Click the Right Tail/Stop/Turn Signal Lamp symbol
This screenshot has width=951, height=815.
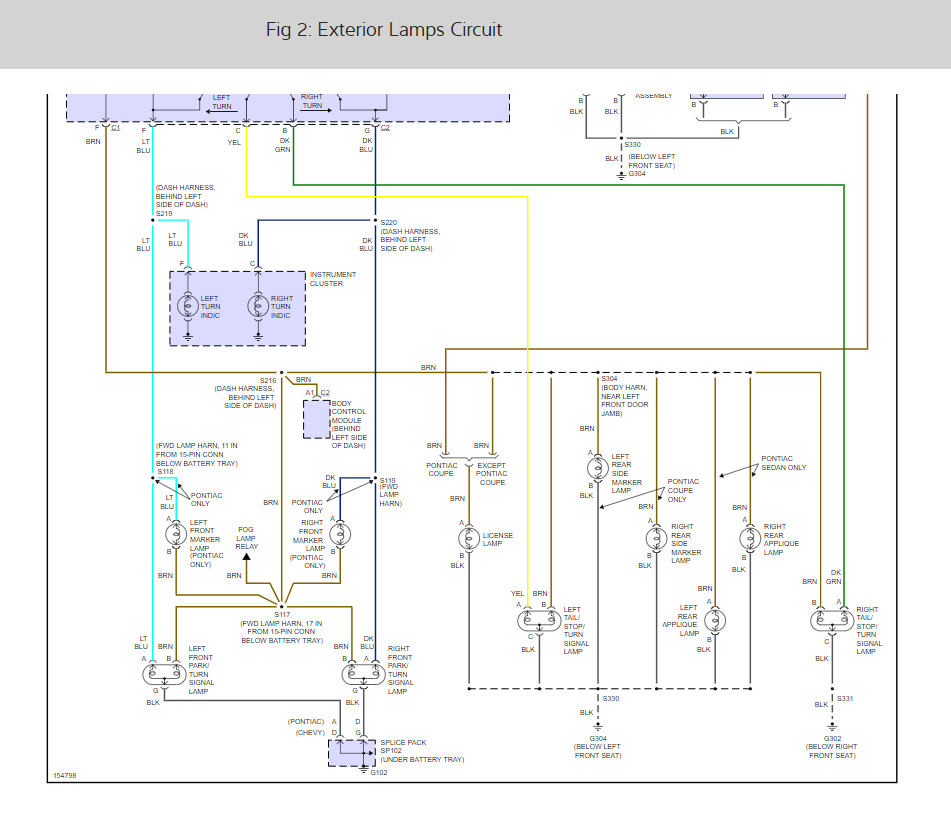832,620
